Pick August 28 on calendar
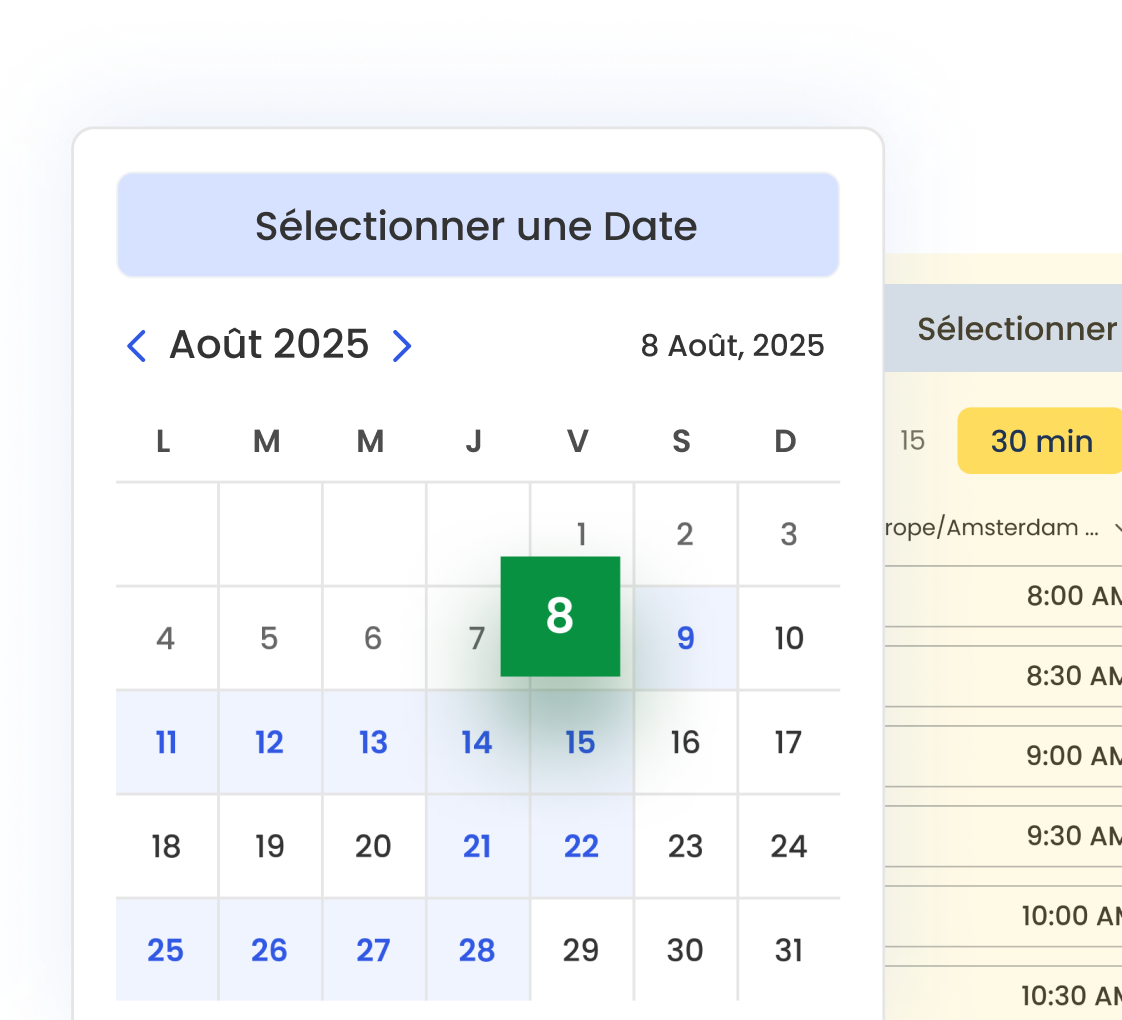Screen dimensions: 1122x1020 pyautogui.click(x=477, y=950)
